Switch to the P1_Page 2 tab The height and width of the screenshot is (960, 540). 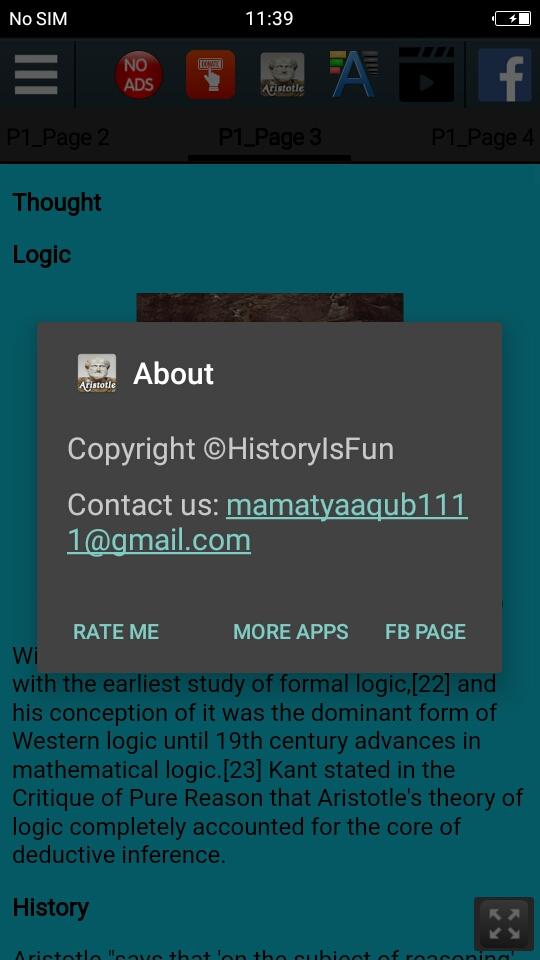pos(58,137)
